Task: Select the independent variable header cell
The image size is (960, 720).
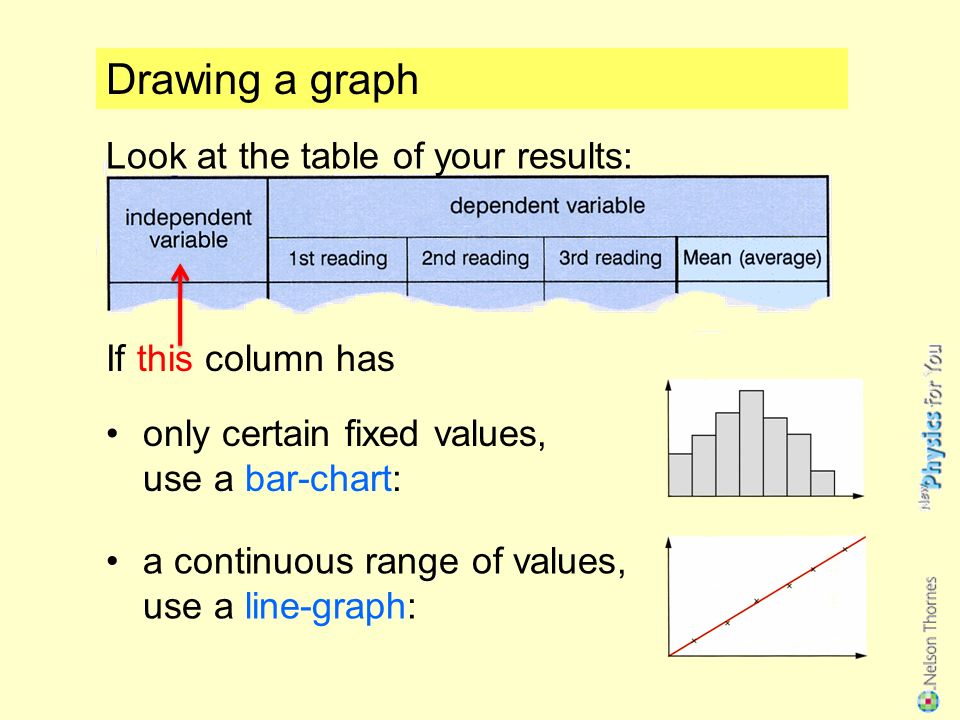Action: (188, 230)
